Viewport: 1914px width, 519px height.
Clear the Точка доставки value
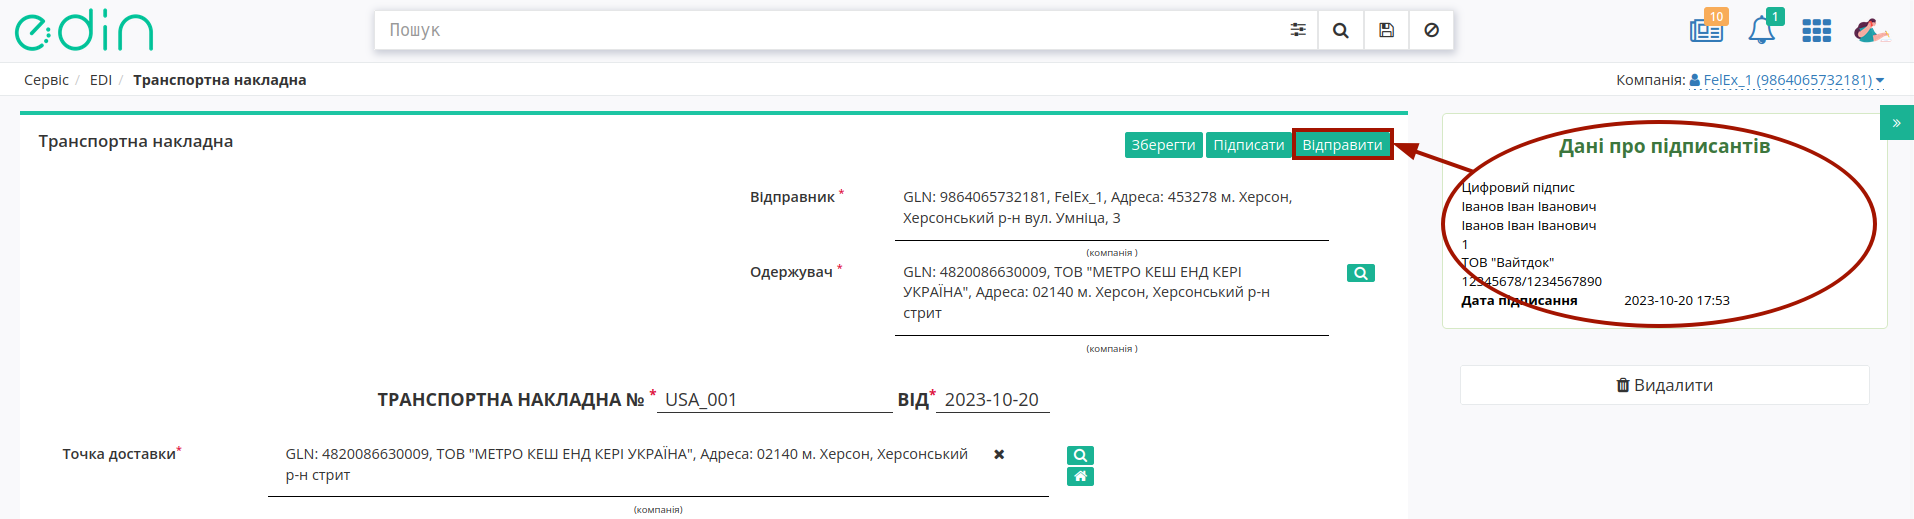[x=998, y=454]
